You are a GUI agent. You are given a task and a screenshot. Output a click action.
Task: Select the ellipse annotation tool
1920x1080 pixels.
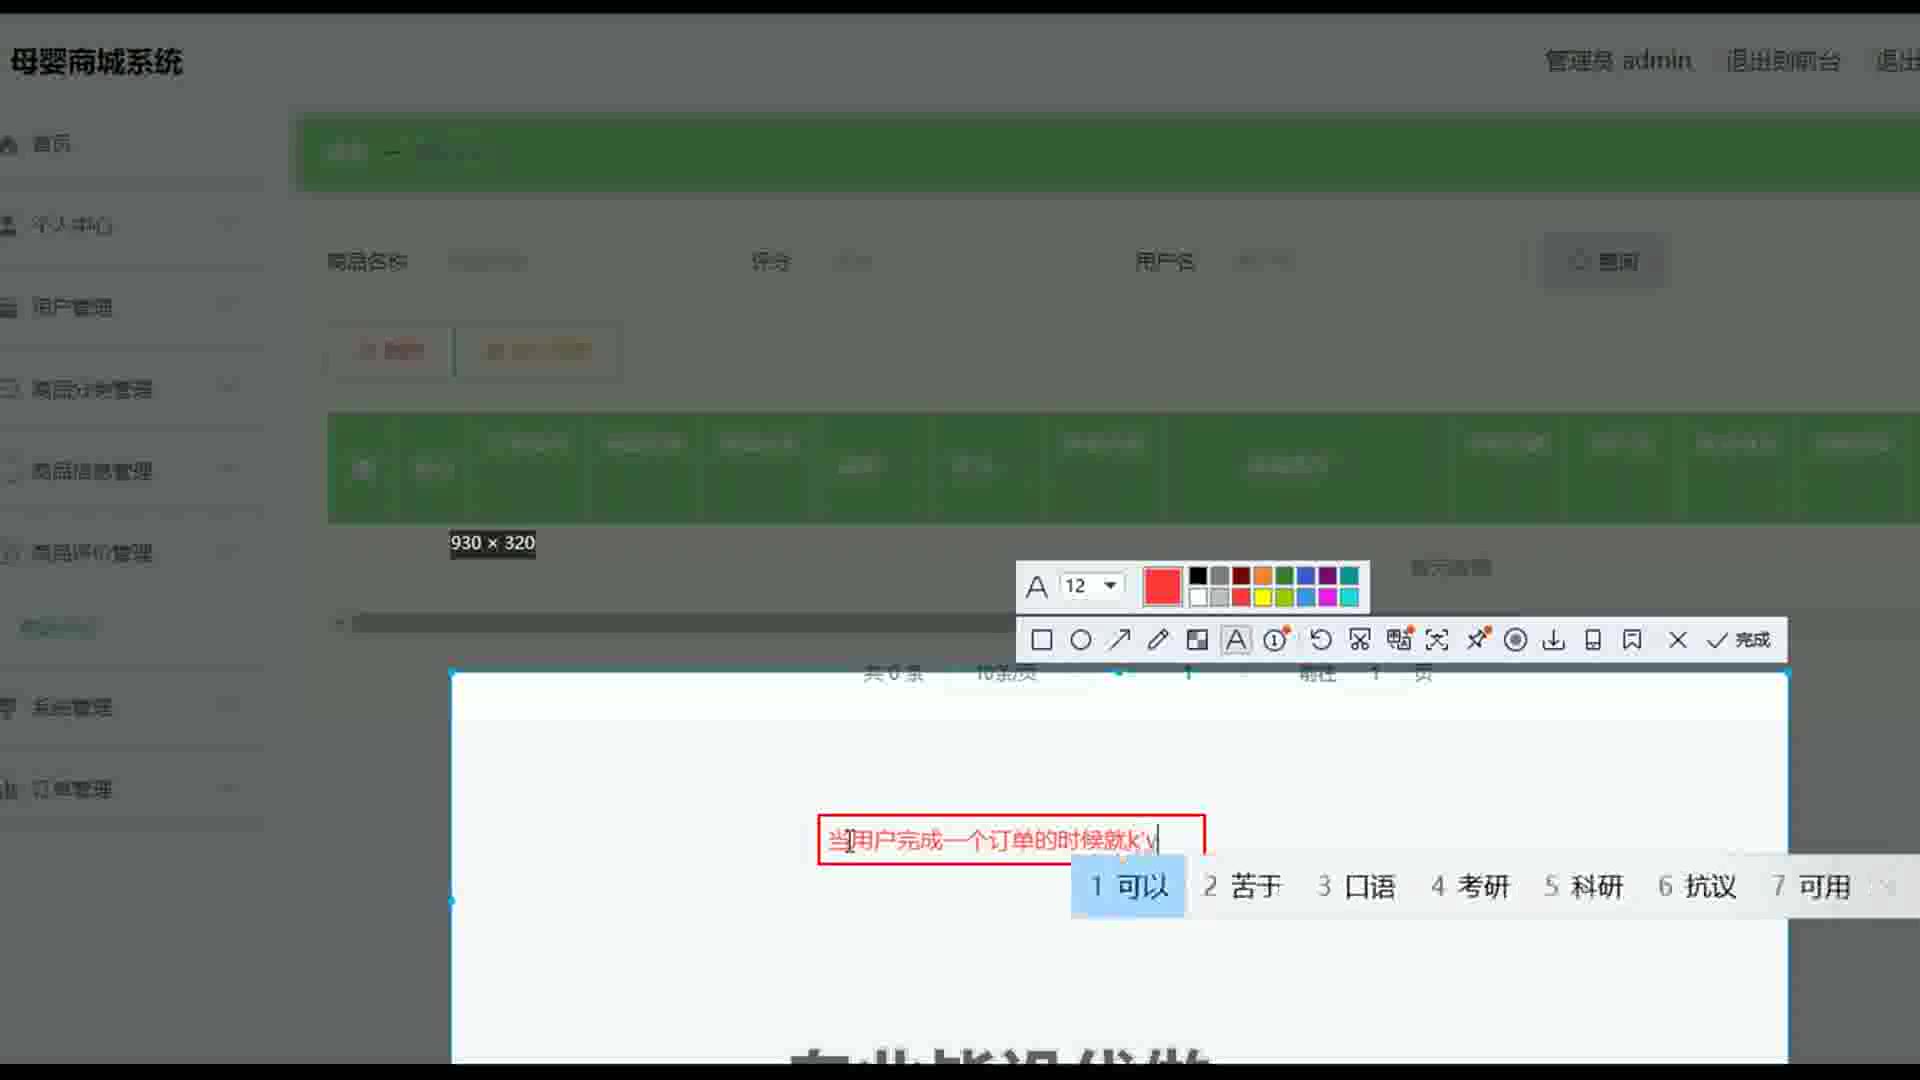tap(1080, 640)
